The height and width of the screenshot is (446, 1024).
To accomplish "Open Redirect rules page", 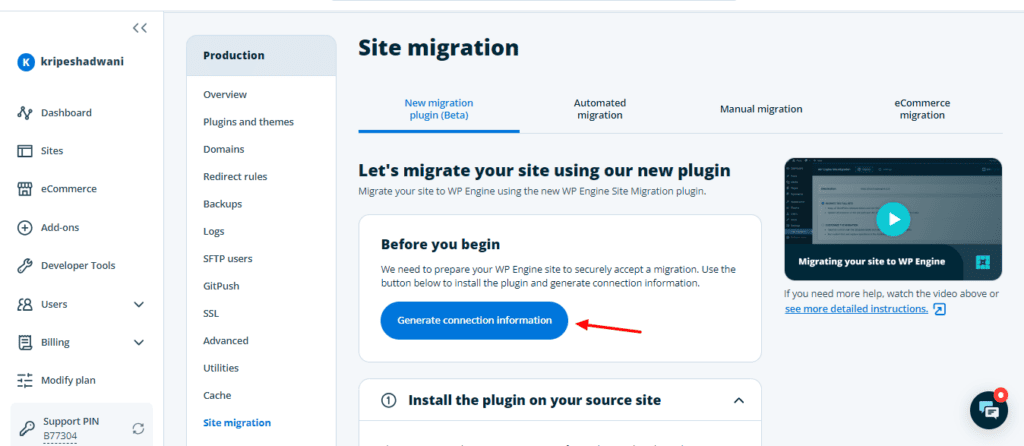I will click(235, 176).
